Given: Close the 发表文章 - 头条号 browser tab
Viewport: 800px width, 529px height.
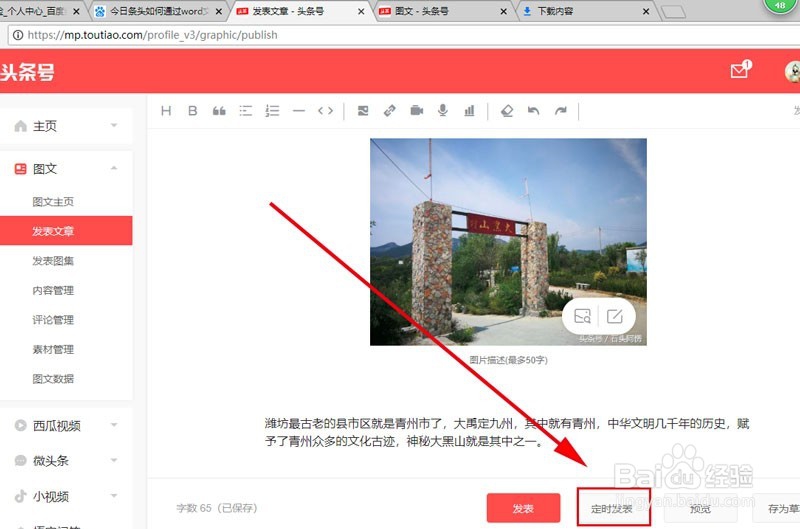Looking at the screenshot, I should point(361,11).
